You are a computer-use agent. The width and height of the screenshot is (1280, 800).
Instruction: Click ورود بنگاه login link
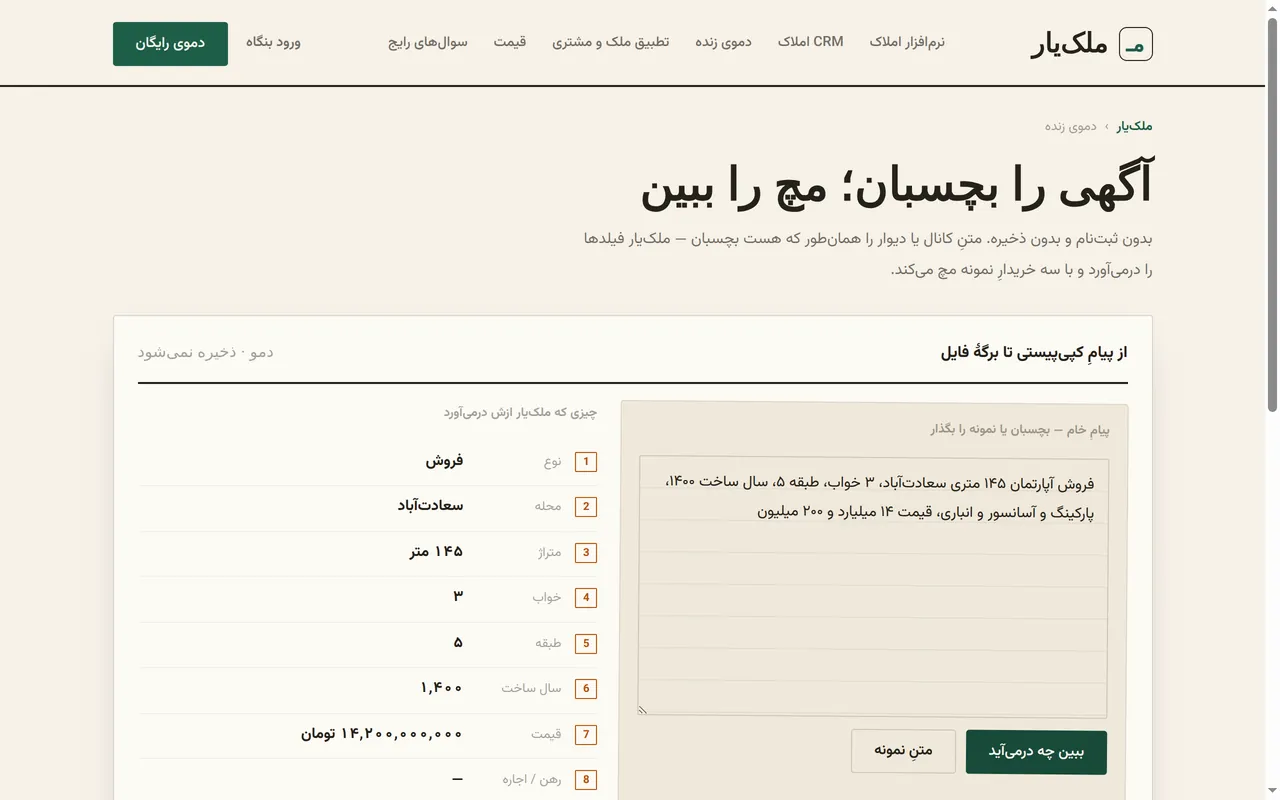point(273,42)
